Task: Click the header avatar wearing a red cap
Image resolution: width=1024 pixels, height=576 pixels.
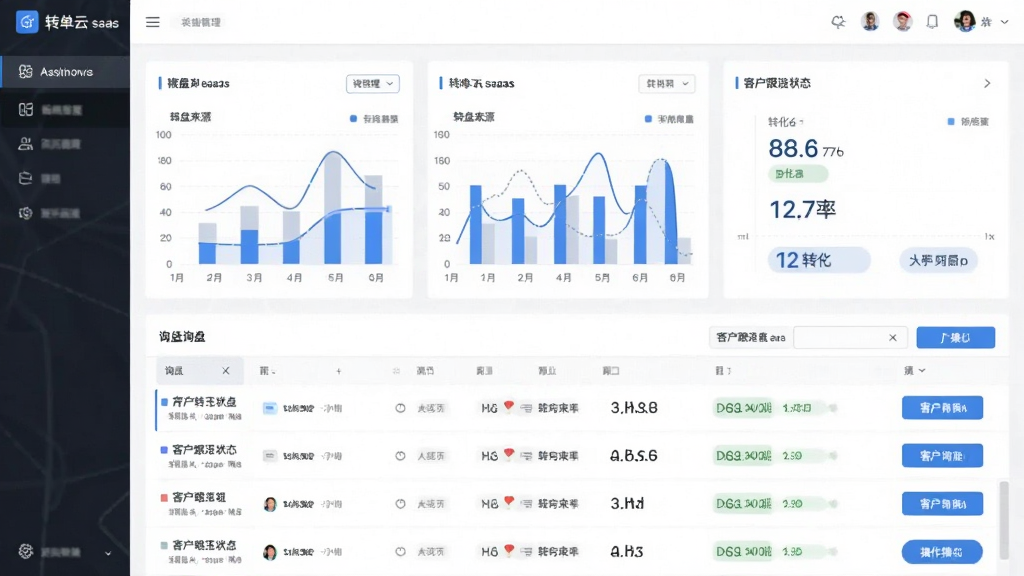Action: (903, 22)
